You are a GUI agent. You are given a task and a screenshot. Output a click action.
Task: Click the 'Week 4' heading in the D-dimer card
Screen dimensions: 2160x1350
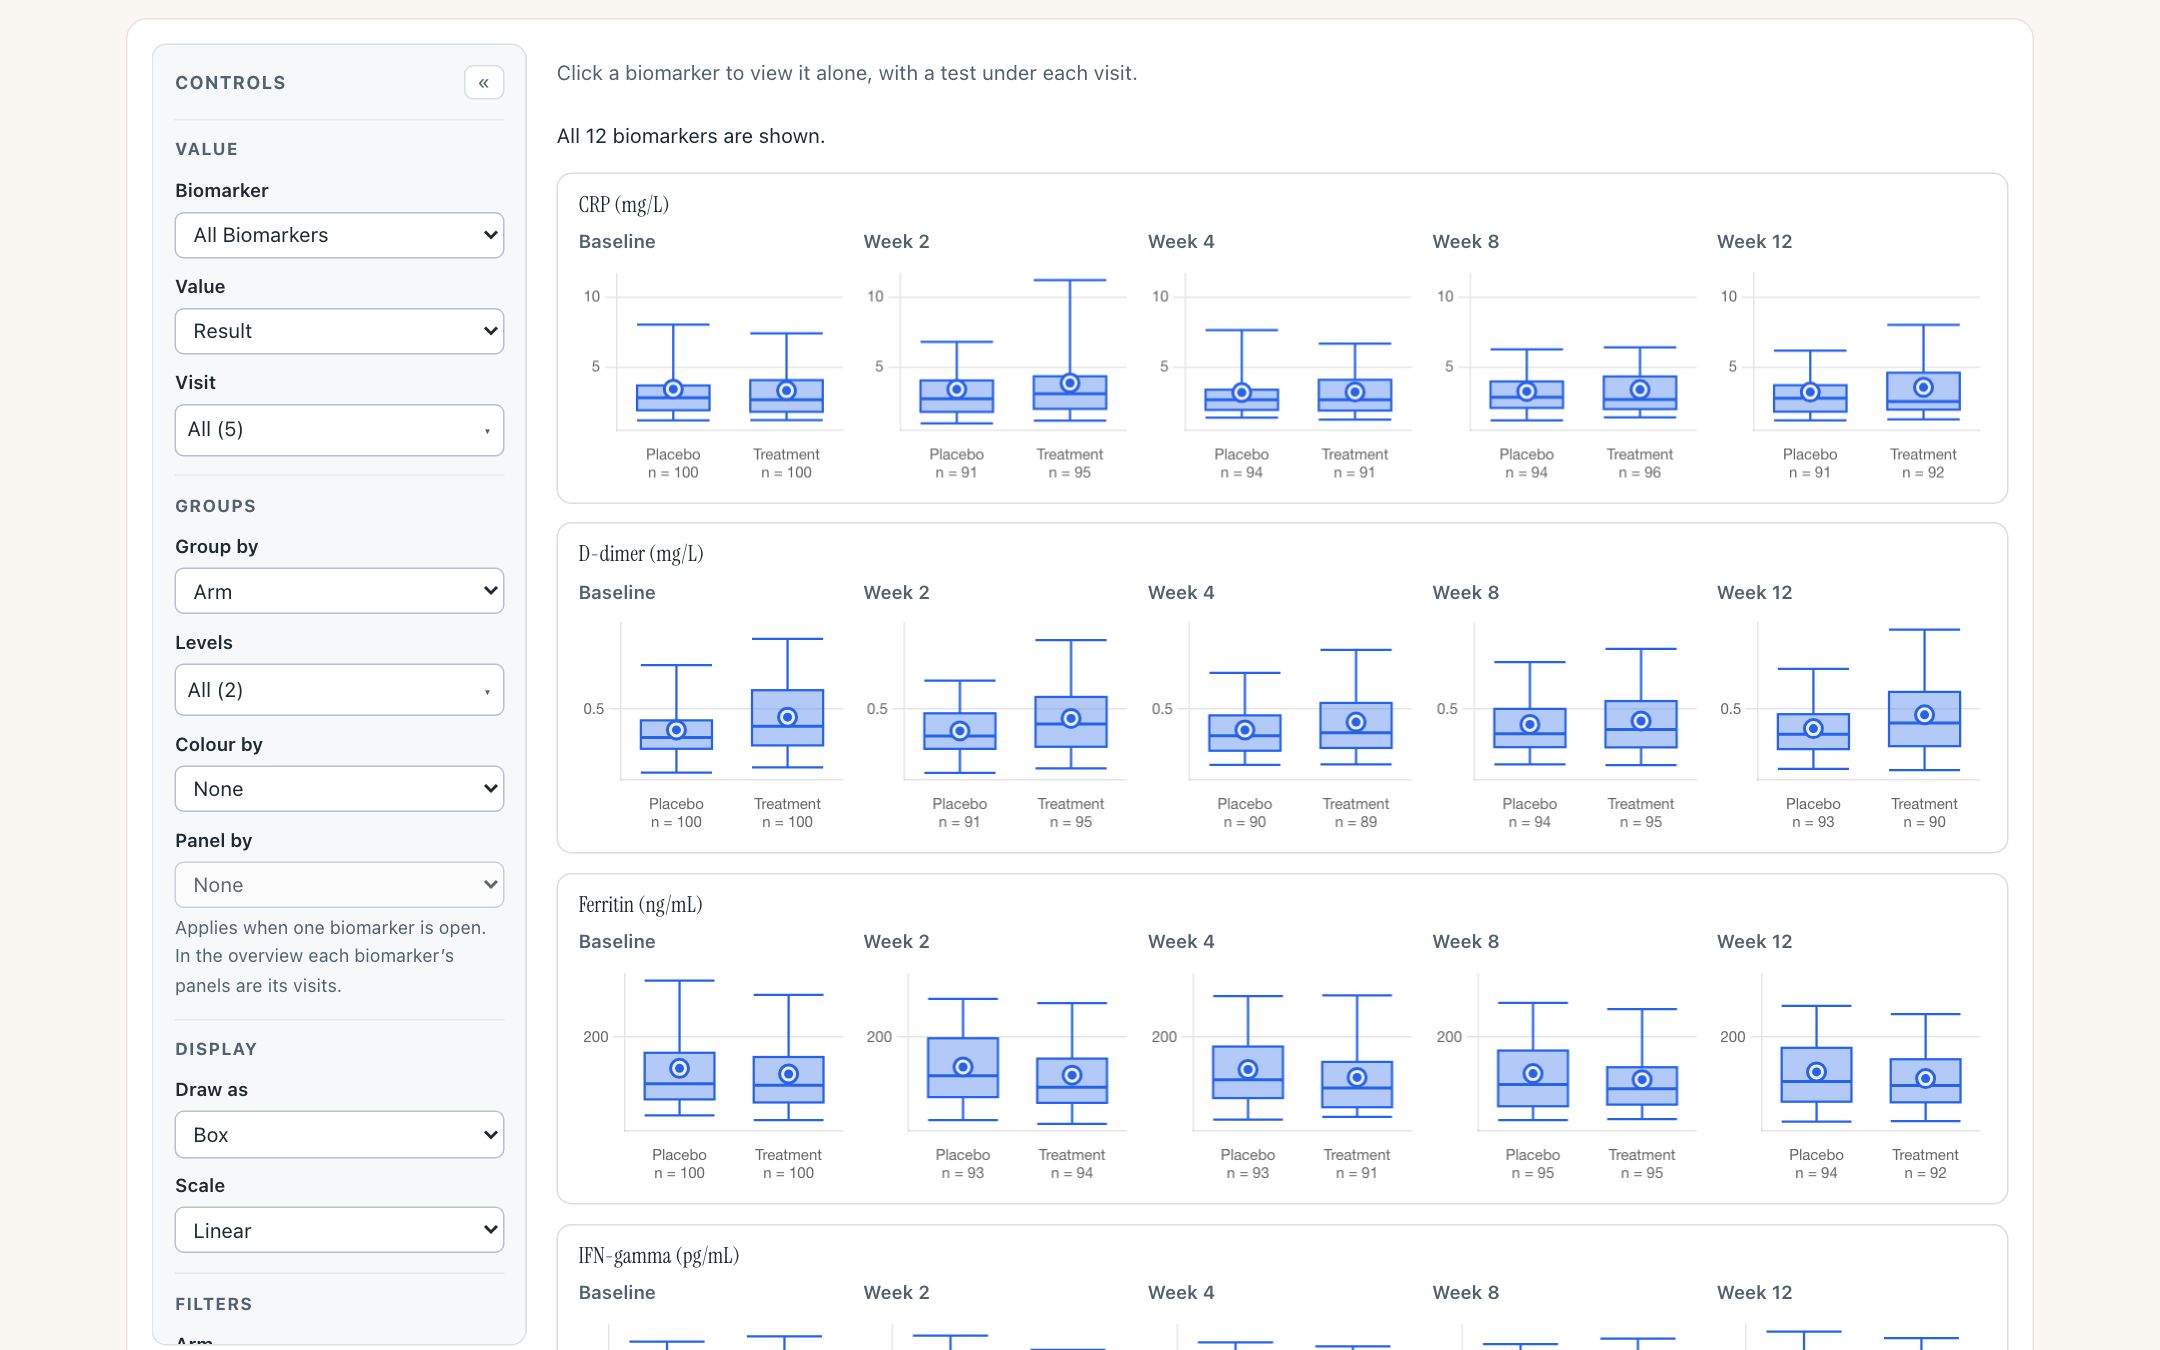[x=1181, y=592]
